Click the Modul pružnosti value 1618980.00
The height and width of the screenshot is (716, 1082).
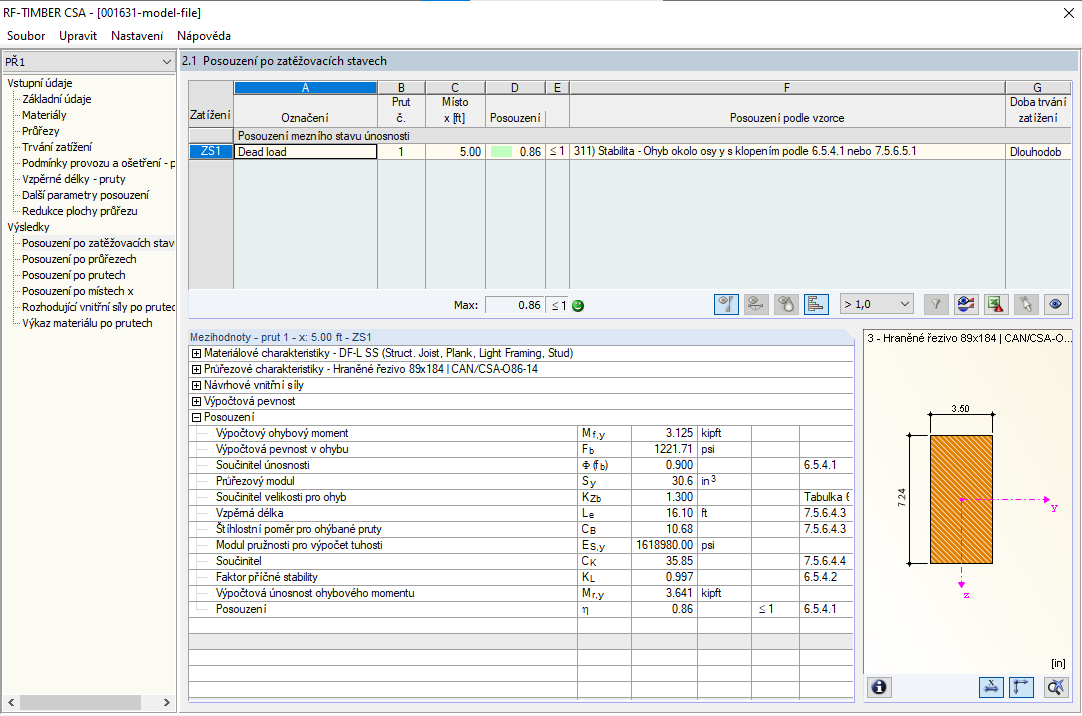tap(665, 545)
